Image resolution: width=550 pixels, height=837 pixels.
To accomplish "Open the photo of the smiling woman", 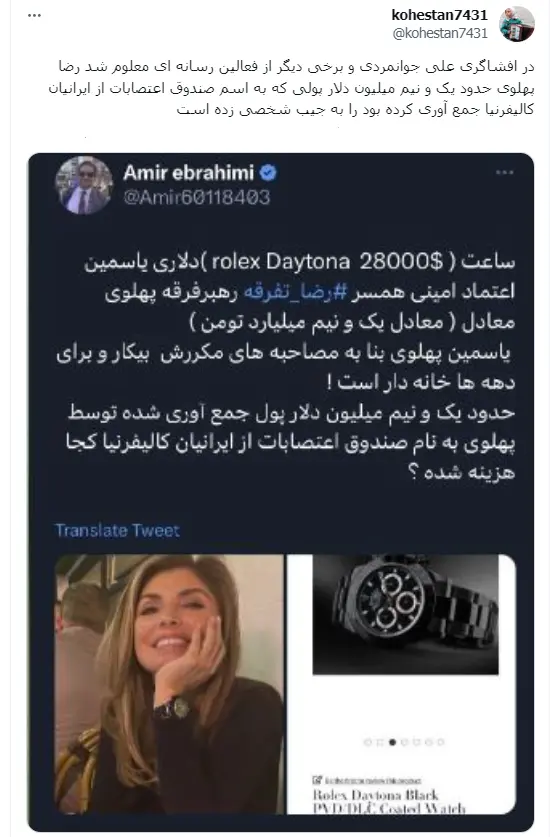I will tap(169, 684).
